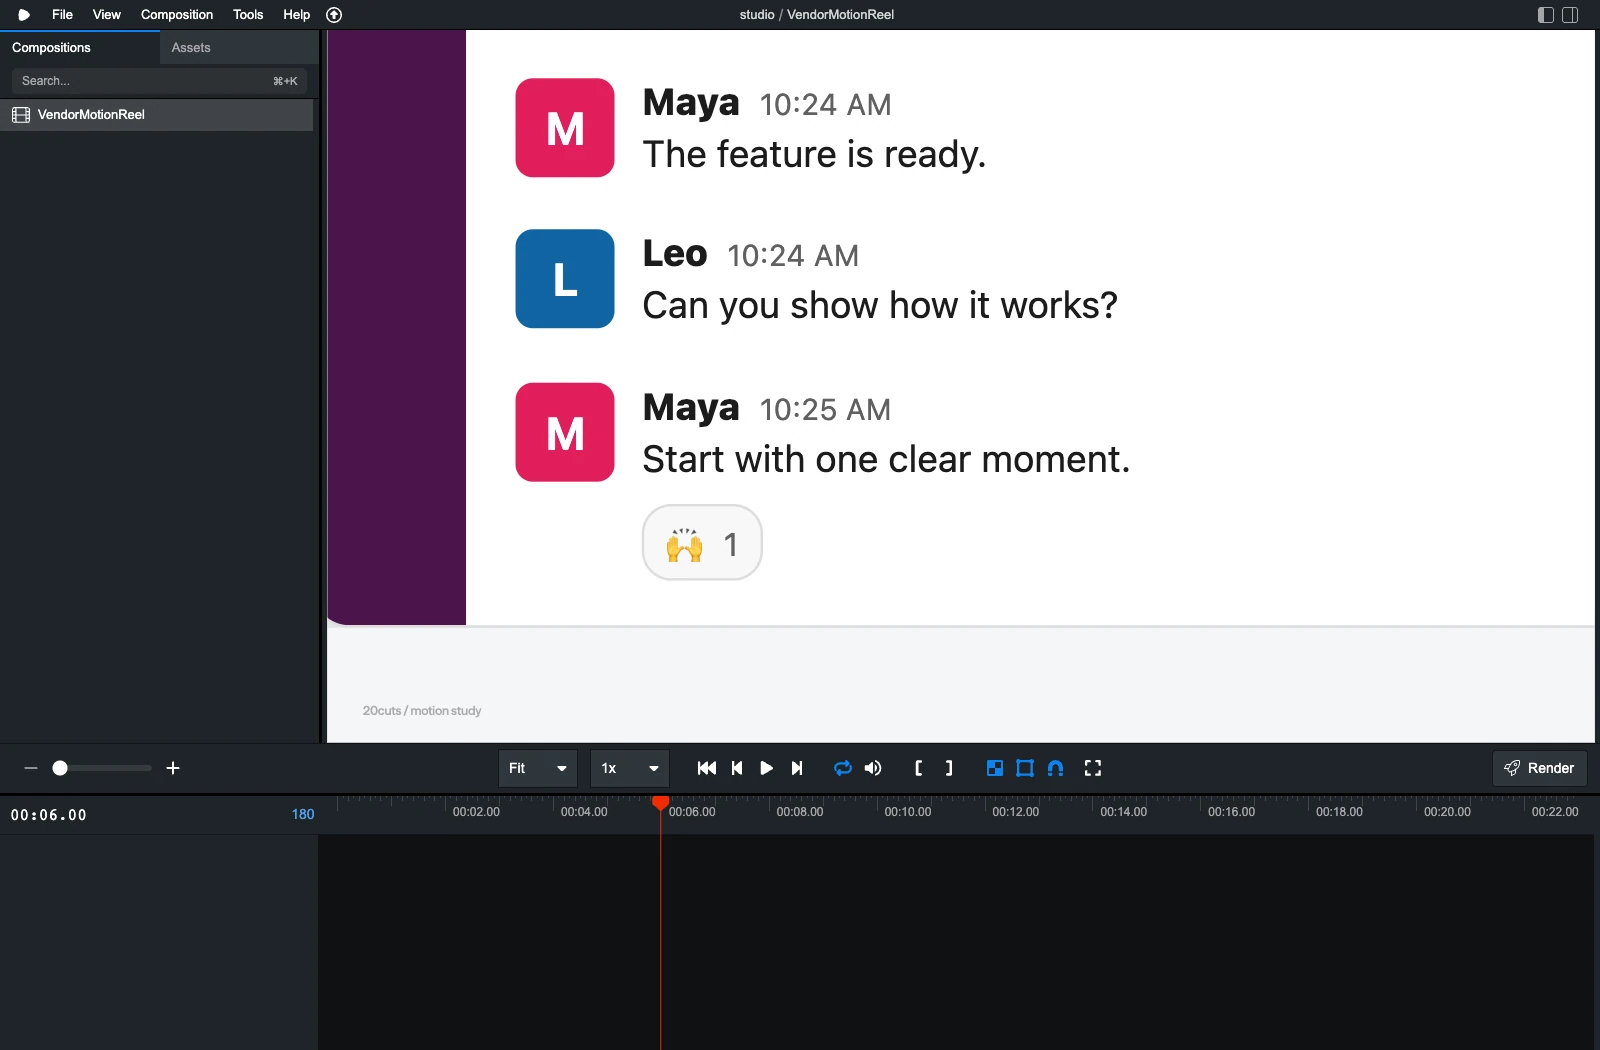The height and width of the screenshot is (1050, 1600).
Task: Select VendorMotionReel composition in list
Action: click(x=157, y=115)
